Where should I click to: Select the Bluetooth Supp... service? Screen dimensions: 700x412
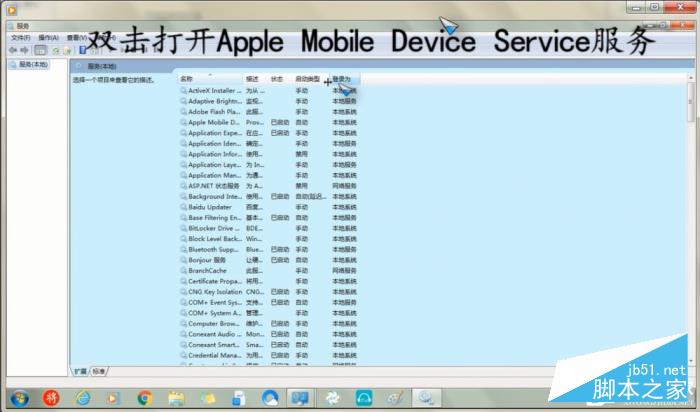click(268, 250)
